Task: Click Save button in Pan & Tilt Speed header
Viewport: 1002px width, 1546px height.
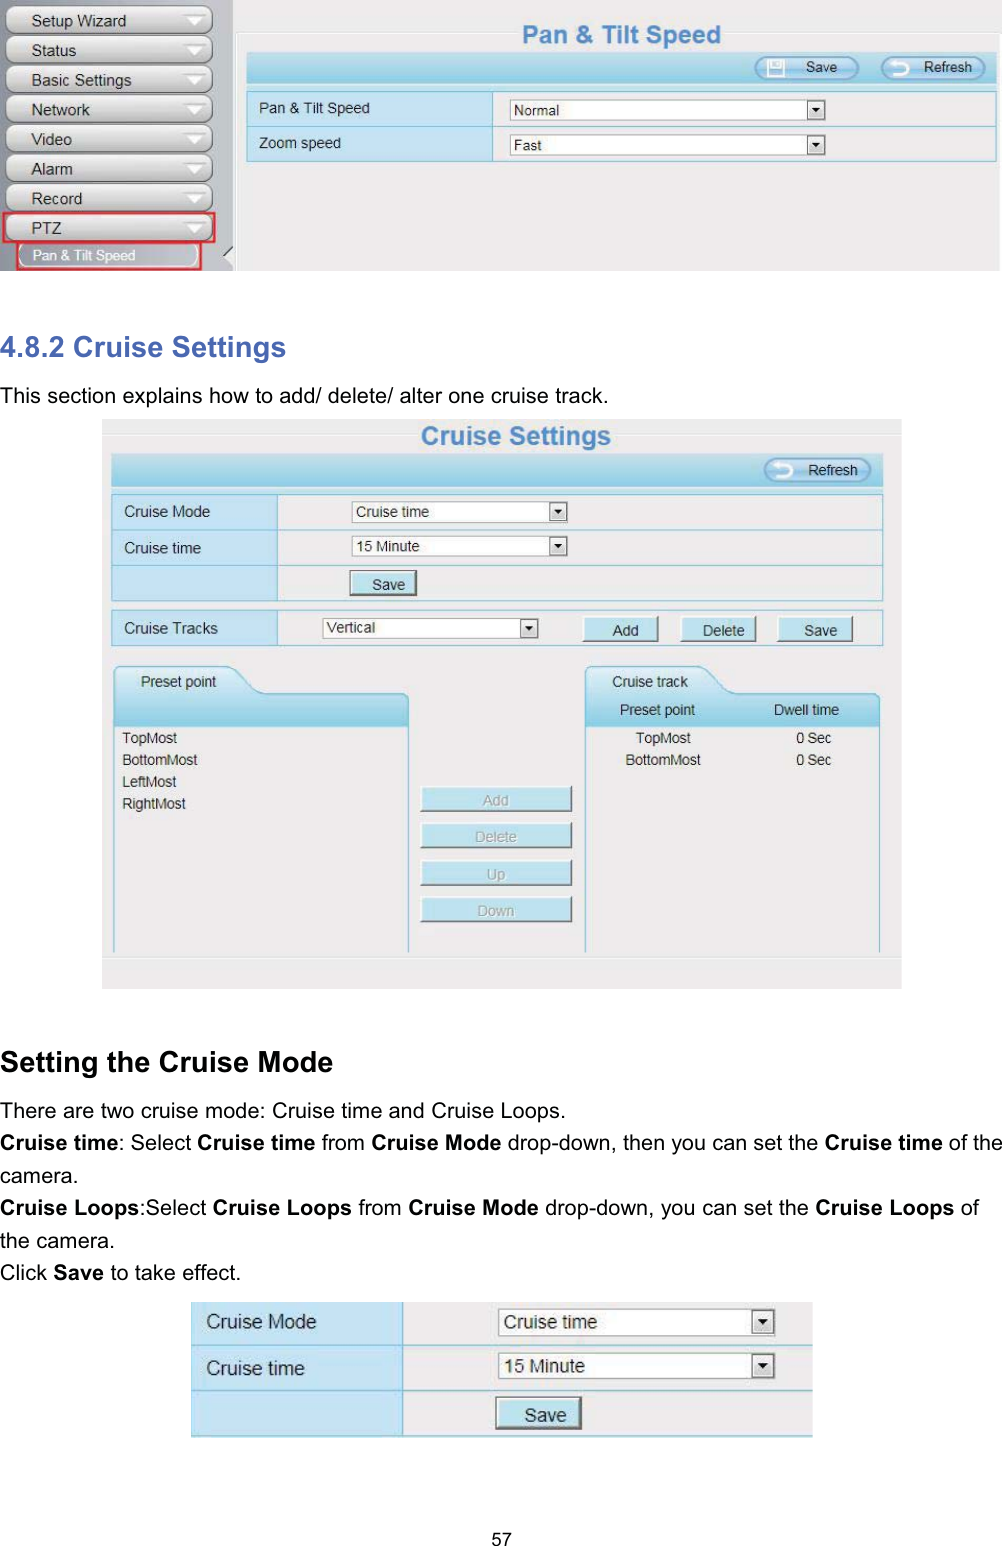Action: tap(806, 67)
